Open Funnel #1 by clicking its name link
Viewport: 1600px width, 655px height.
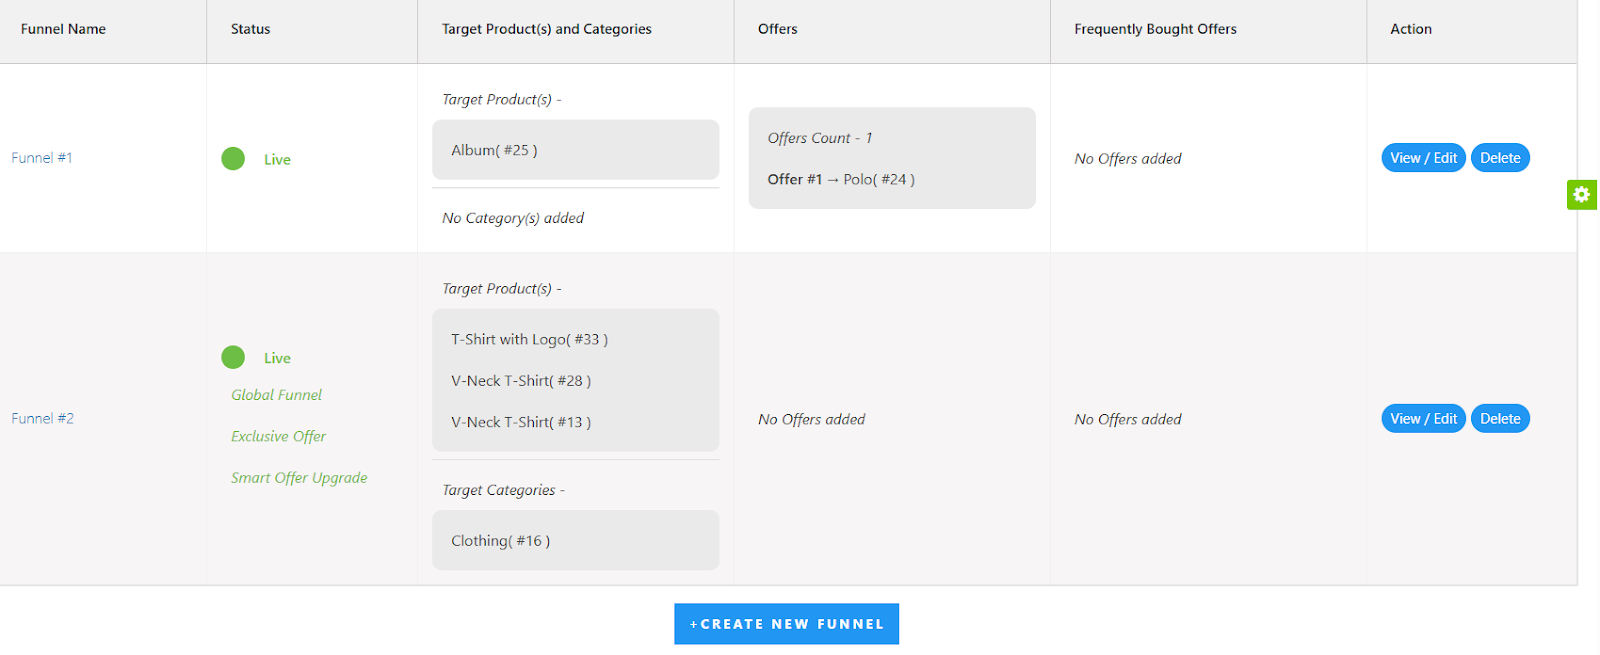[41, 157]
